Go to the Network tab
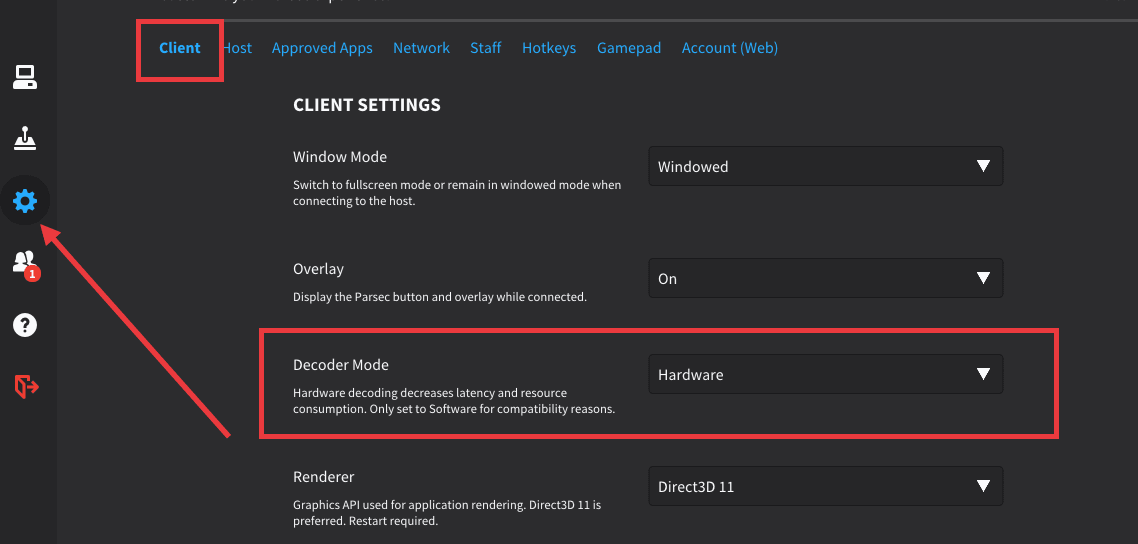Screen dimensions: 1138x544 [x=421, y=48]
